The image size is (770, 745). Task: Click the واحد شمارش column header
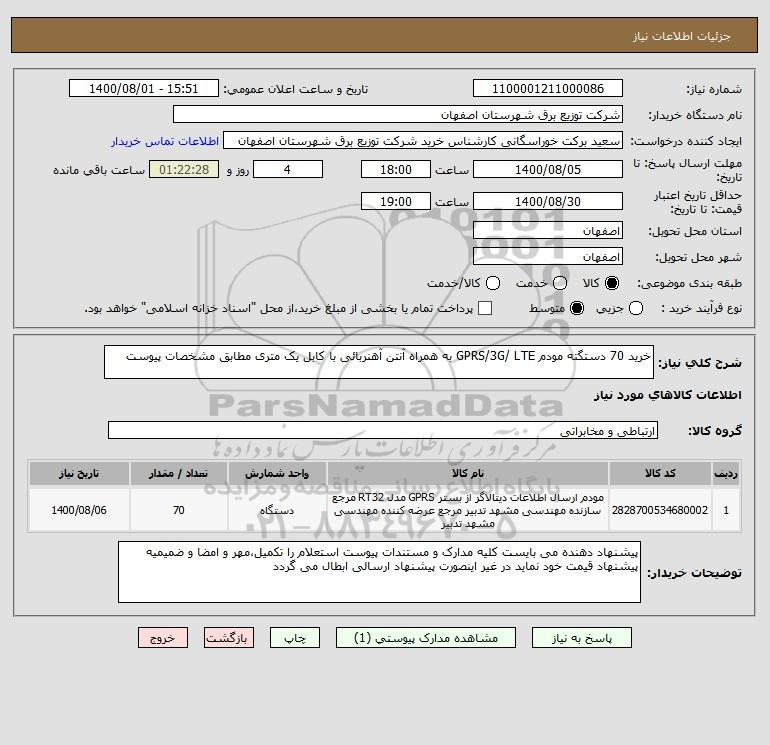pyautogui.click(x=277, y=473)
